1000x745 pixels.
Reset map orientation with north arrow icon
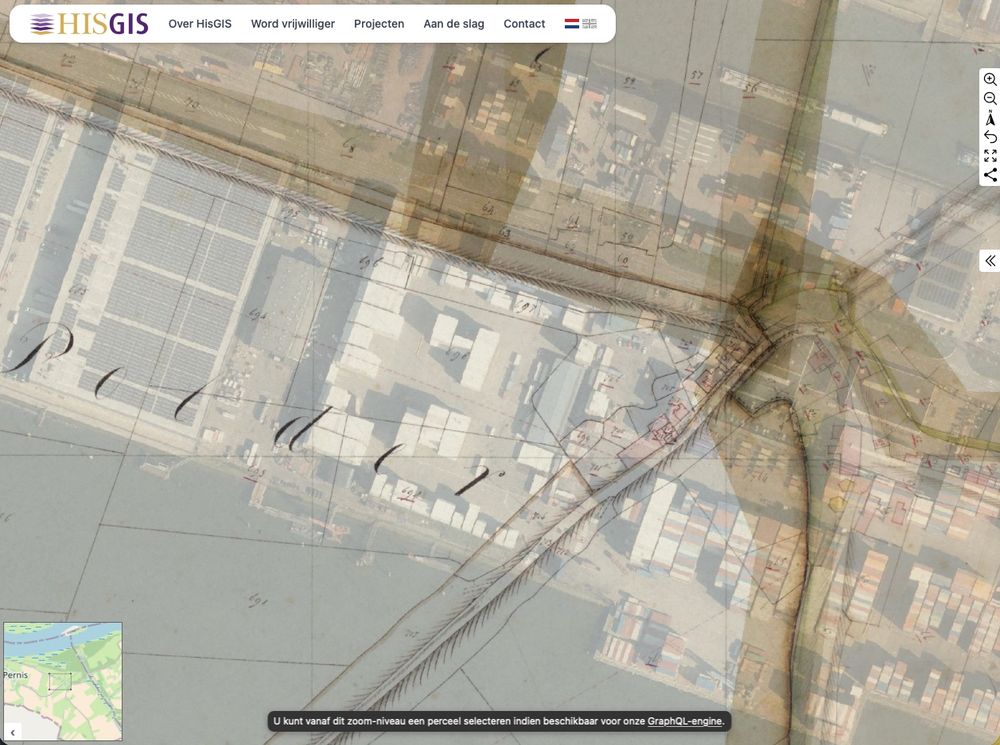(x=990, y=118)
